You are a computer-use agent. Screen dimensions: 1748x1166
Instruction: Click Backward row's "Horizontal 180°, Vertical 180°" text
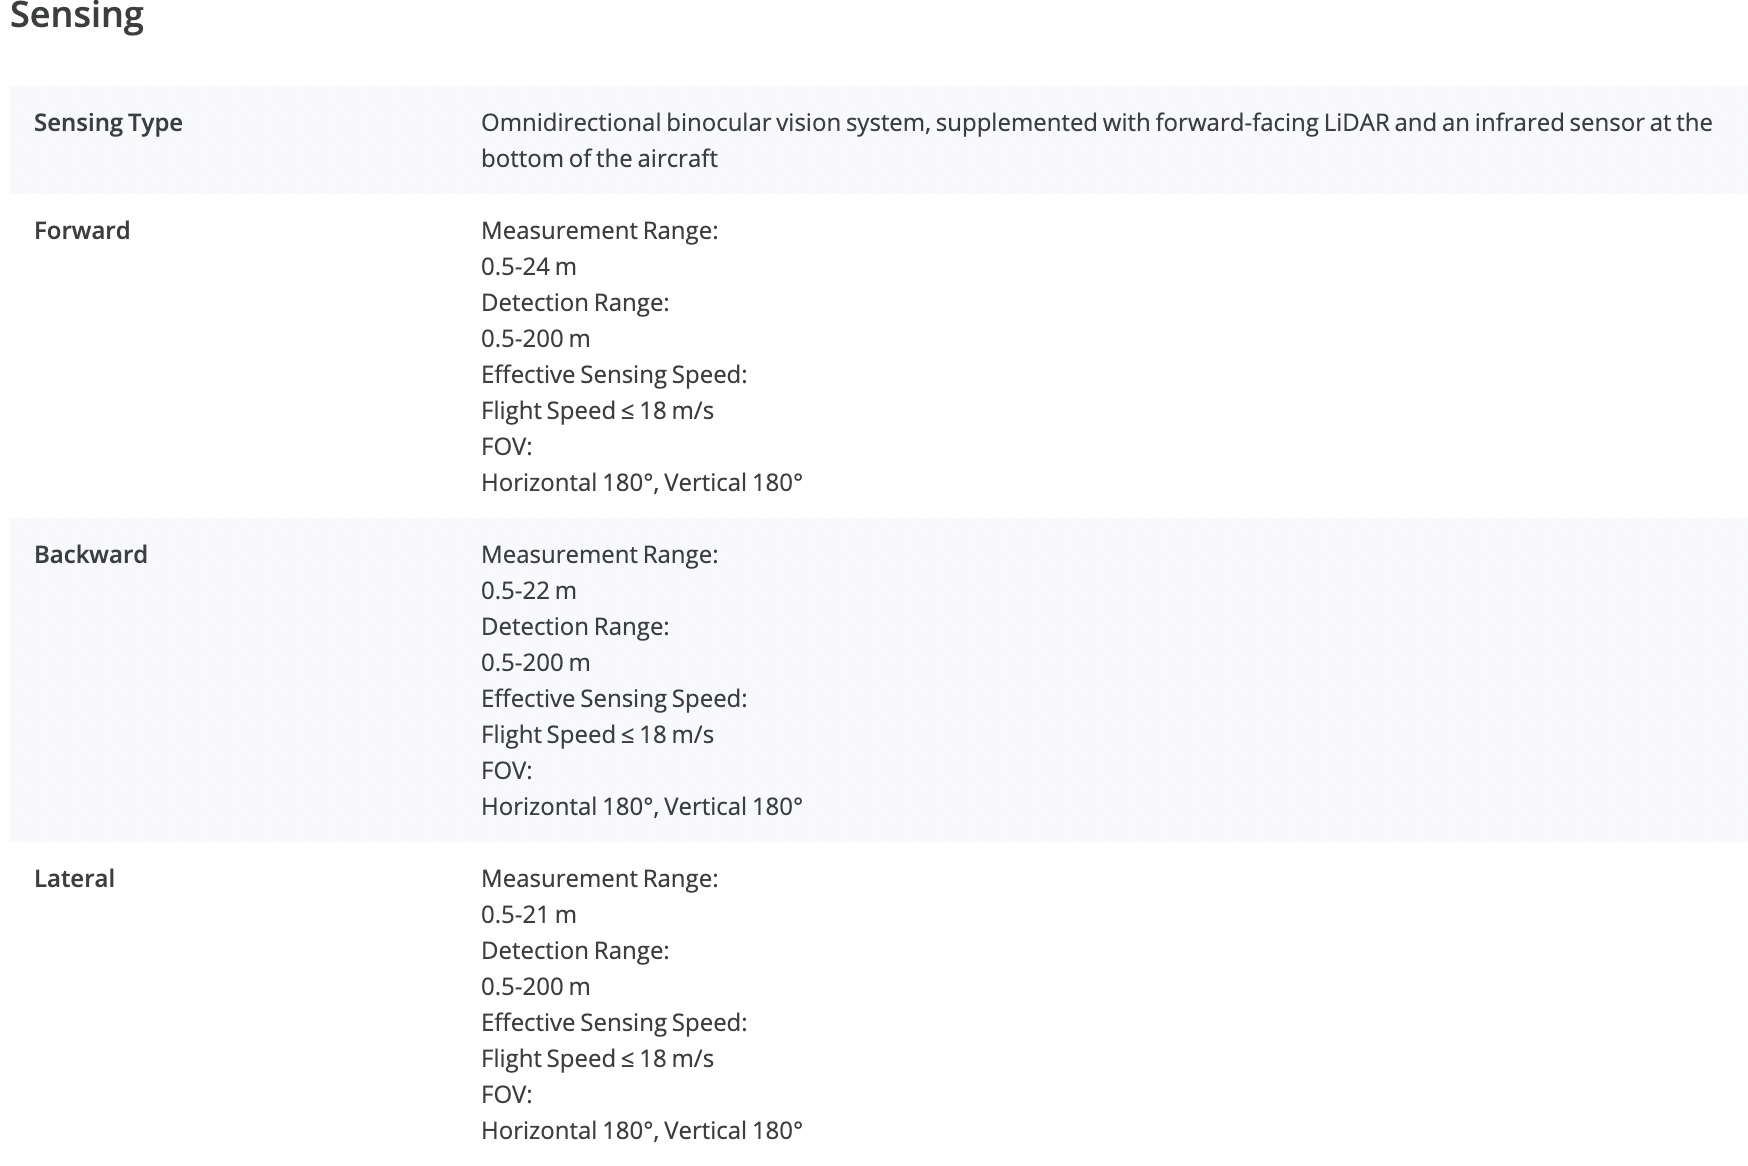[641, 806]
